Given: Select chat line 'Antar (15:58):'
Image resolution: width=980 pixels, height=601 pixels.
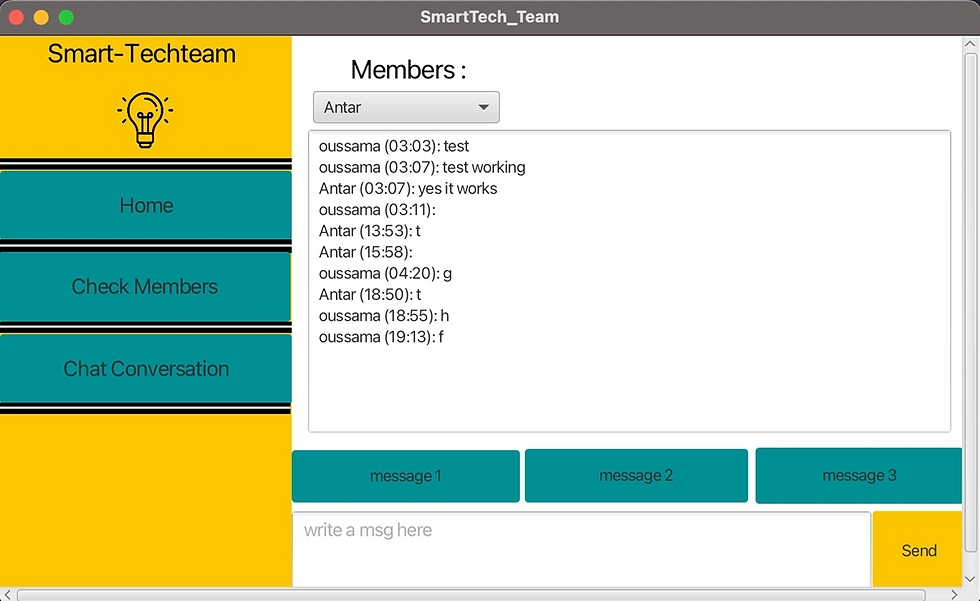Looking at the screenshot, I should pyautogui.click(x=366, y=252).
